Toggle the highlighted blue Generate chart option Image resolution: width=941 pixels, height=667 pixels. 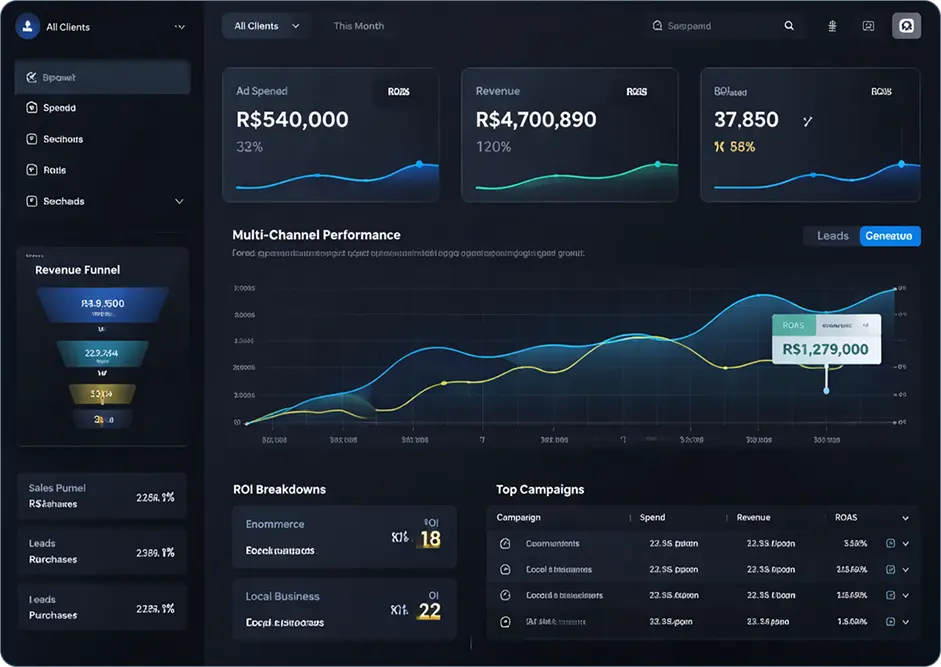(x=889, y=236)
